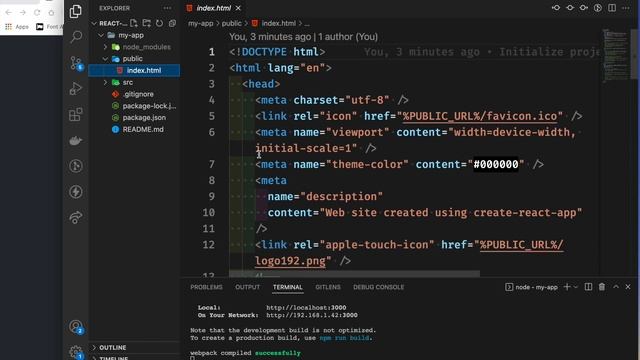This screenshot has width=640, height=360.
Task: Open the Live Share arrow icon
Action: [76, 218]
